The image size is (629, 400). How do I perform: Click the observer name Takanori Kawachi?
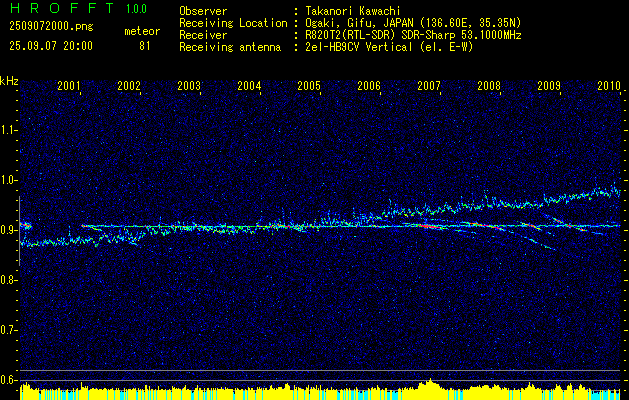pyautogui.click(x=353, y=11)
